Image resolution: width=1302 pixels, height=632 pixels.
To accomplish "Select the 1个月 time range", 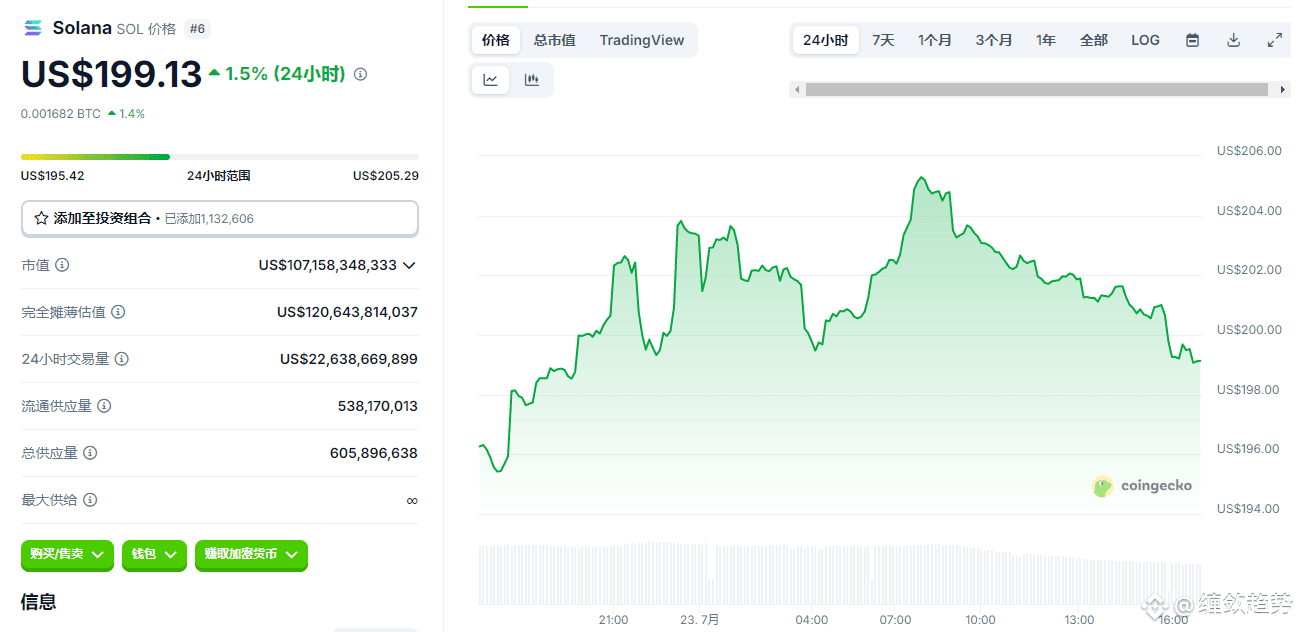I will click(935, 40).
